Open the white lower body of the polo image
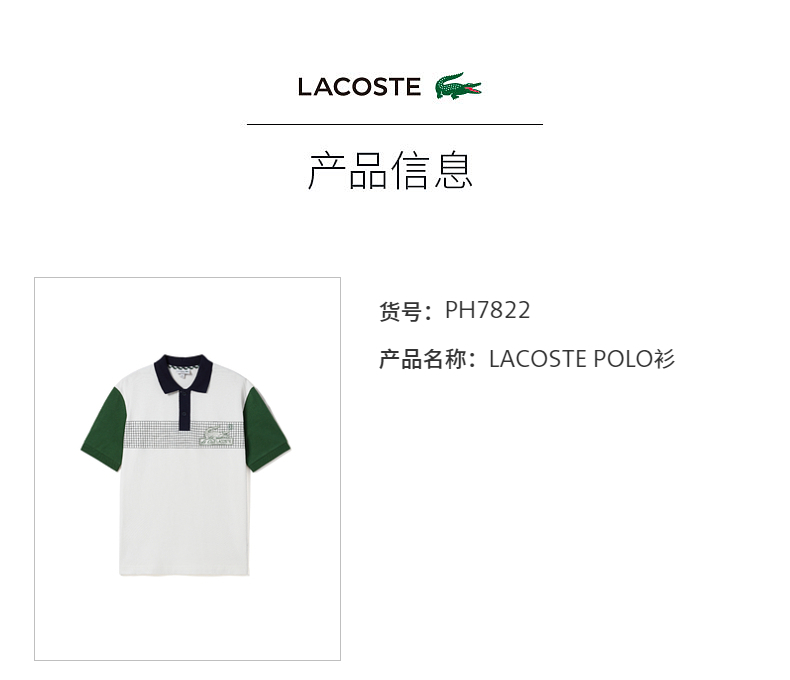 (184, 509)
